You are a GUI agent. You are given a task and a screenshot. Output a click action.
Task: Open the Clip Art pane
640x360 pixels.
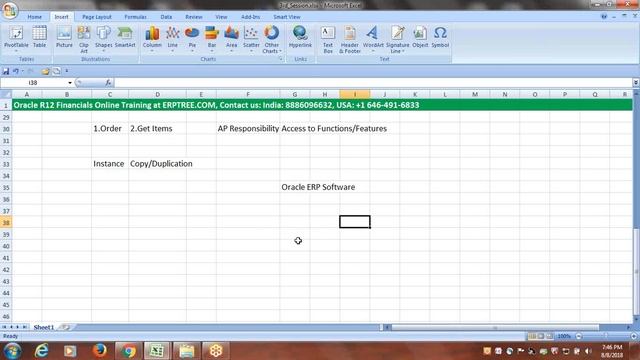(x=84, y=39)
